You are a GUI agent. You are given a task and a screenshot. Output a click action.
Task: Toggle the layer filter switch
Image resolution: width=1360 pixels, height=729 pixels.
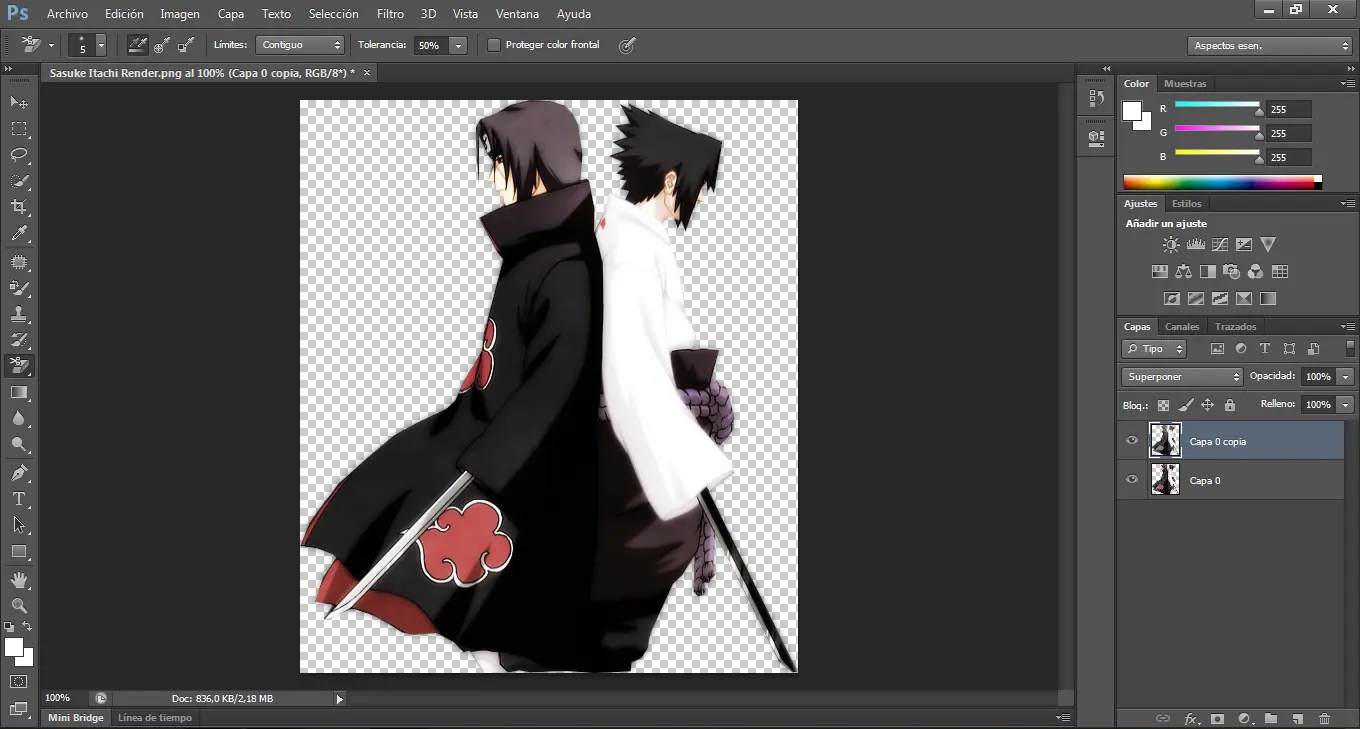coord(1351,349)
